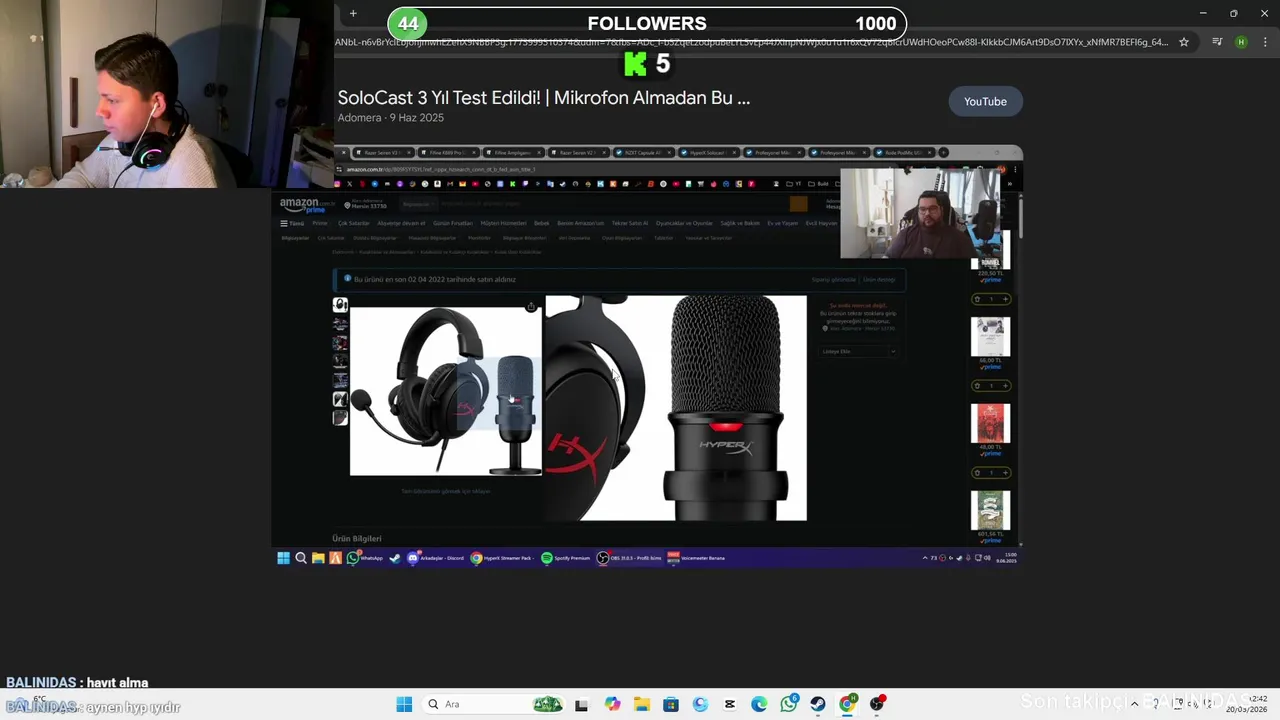Image resolution: width=1280 pixels, height=720 pixels.
Task: Launch Copilot from the taskbar
Action: coord(612,704)
